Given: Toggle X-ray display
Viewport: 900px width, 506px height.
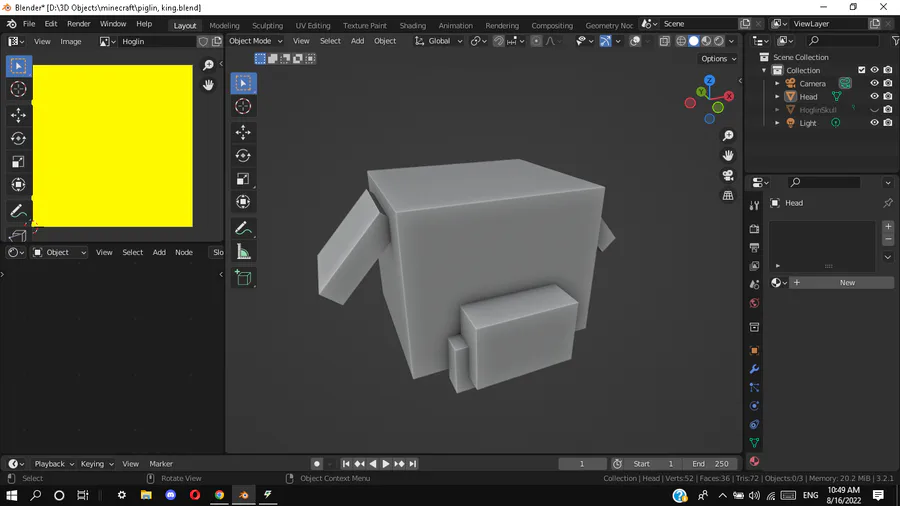Looking at the screenshot, I should tap(664, 41).
